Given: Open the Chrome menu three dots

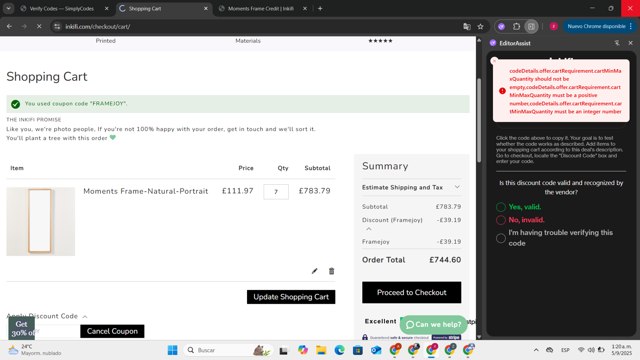Looking at the screenshot, I should (631, 26).
